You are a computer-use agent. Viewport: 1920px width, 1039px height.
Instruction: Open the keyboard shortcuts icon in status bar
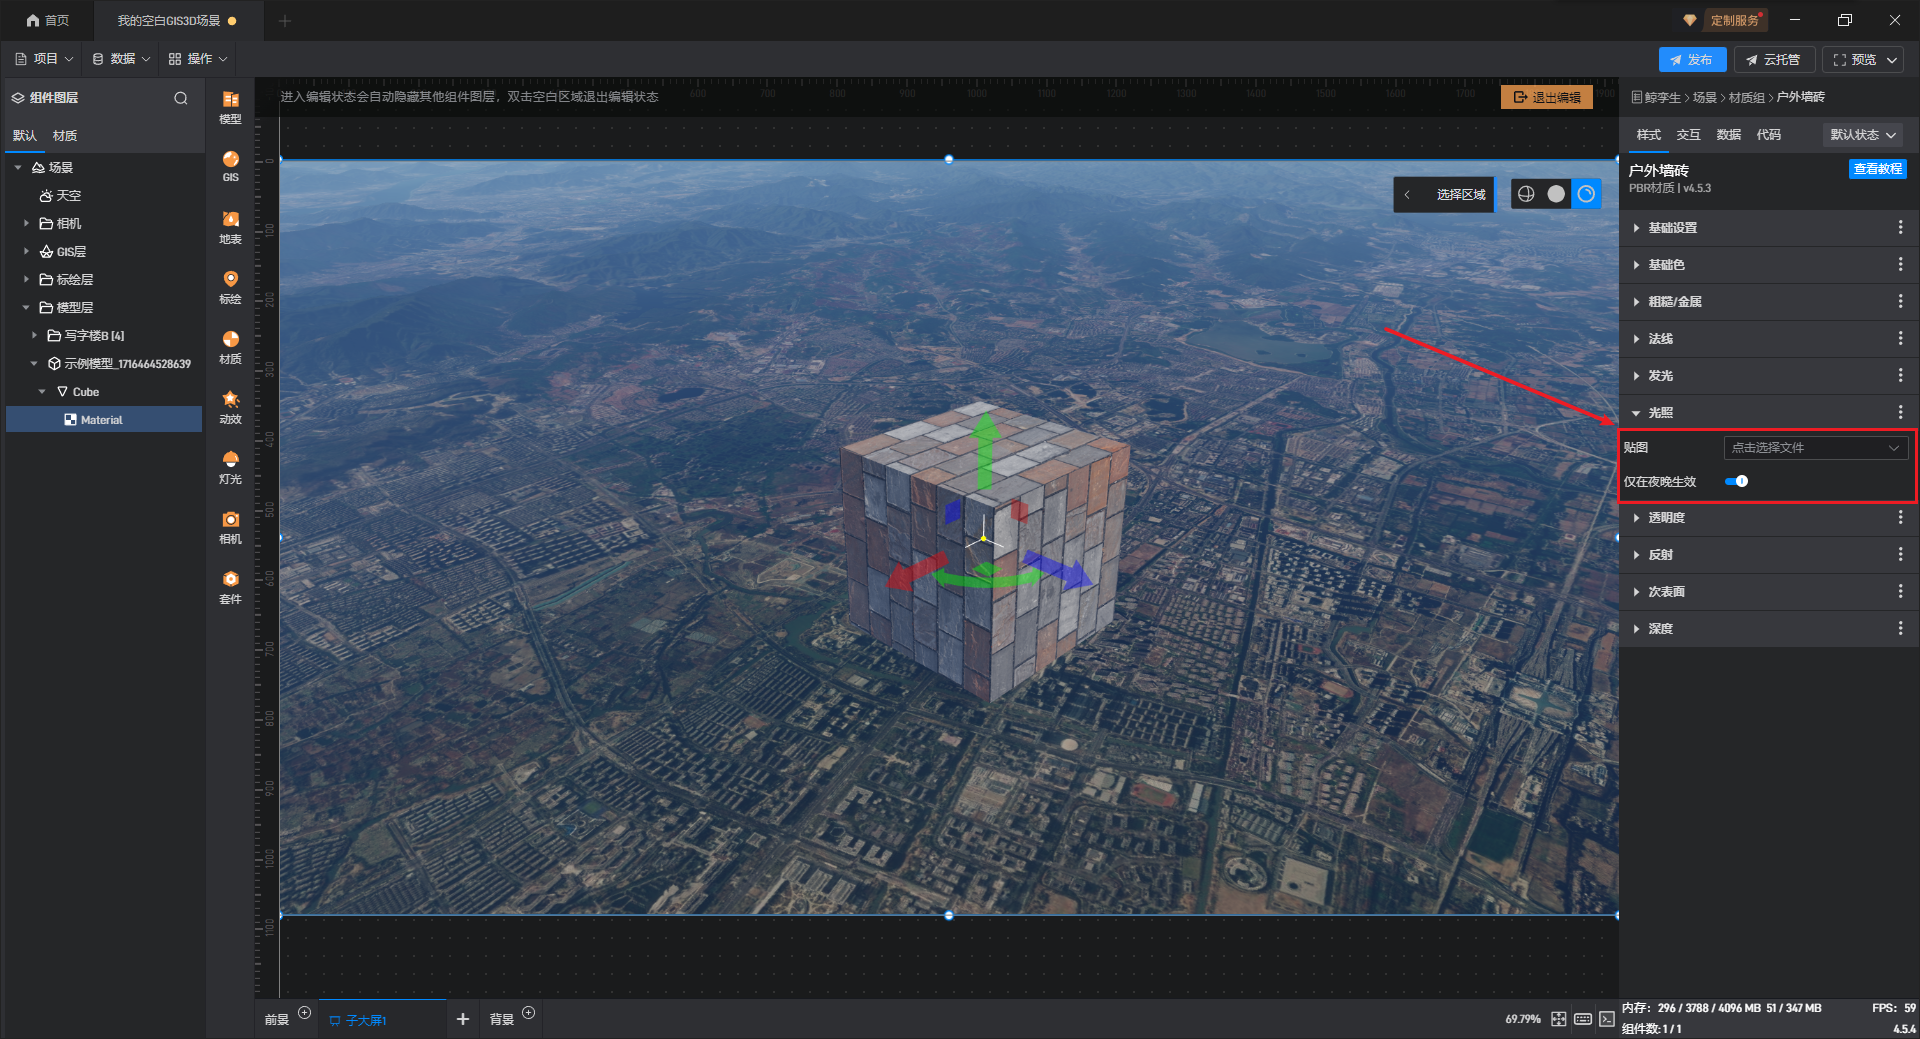pos(1583,1019)
